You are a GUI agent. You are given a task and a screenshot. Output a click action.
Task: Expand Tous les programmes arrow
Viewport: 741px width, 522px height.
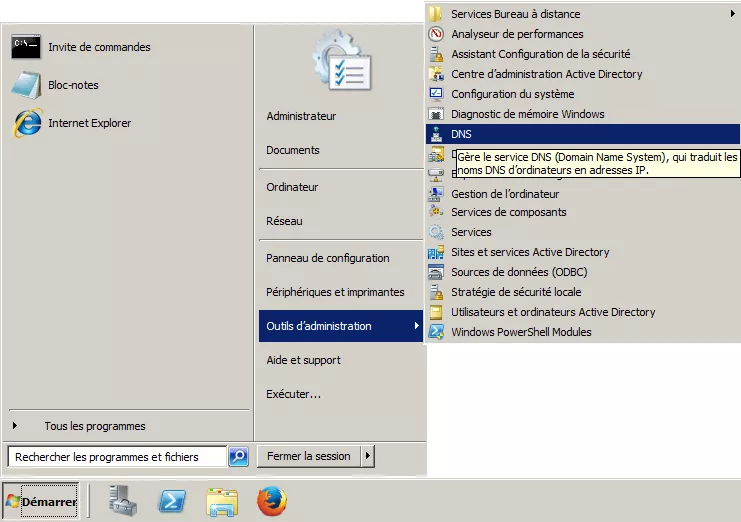click(x=15, y=426)
